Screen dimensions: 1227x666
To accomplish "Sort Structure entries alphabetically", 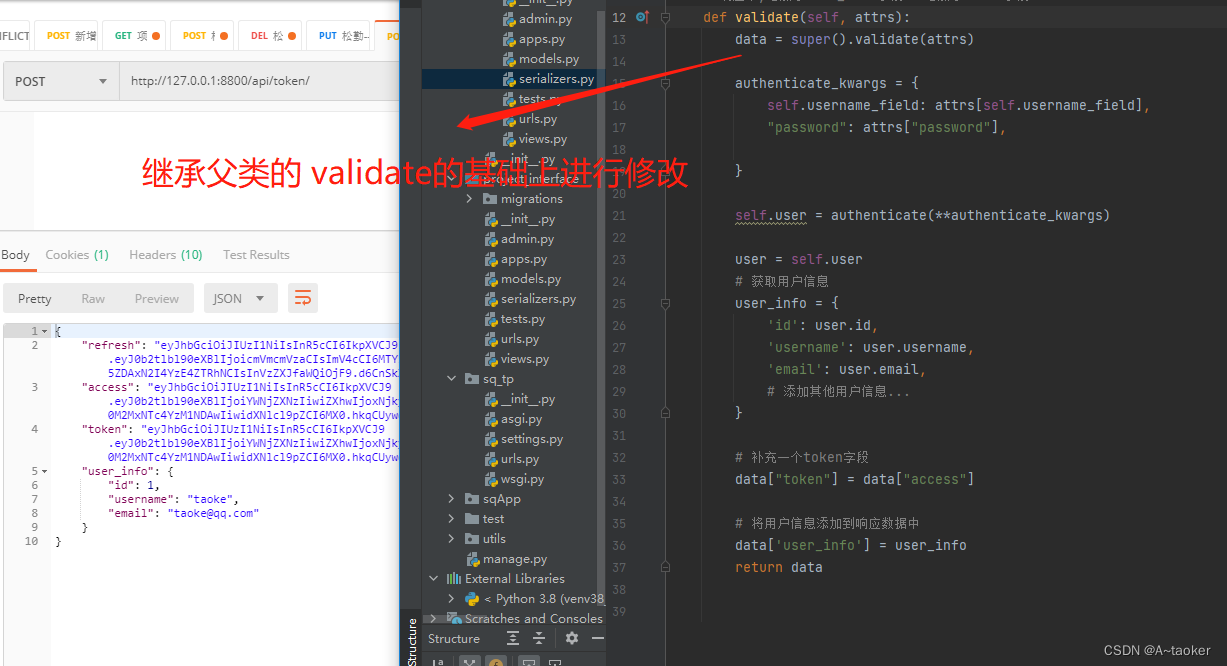I will click(439, 661).
